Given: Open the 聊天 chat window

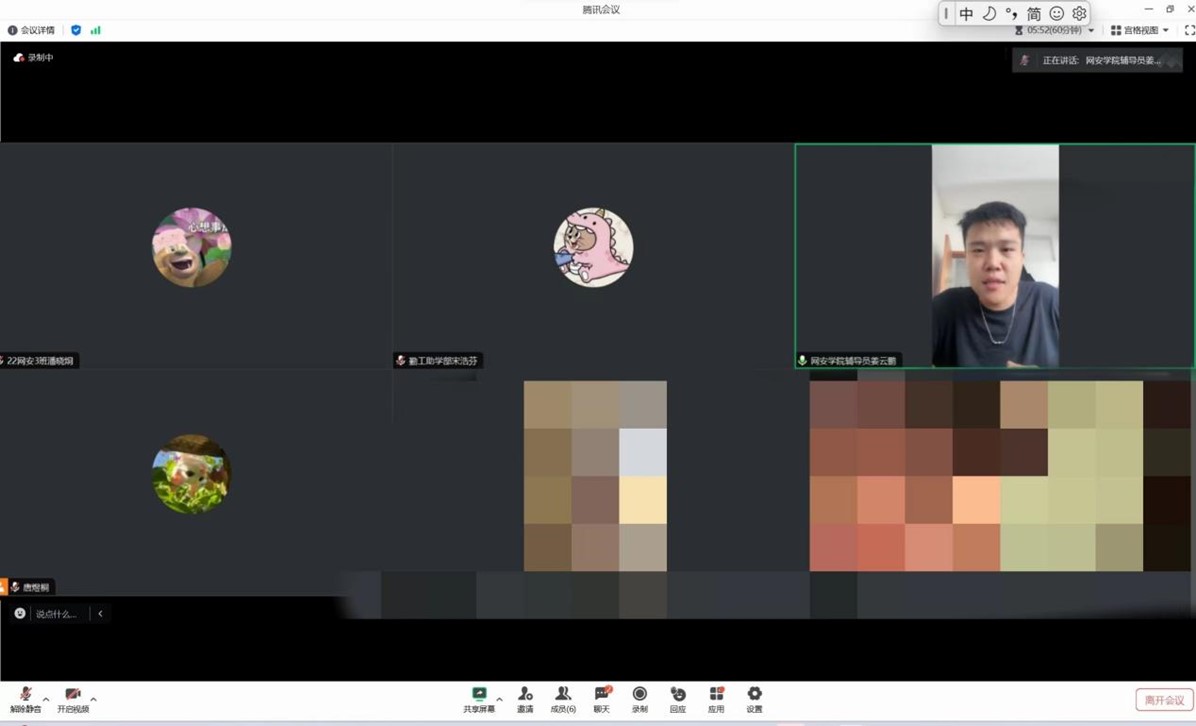Looking at the screenshot, I should (x=601, y=698).
